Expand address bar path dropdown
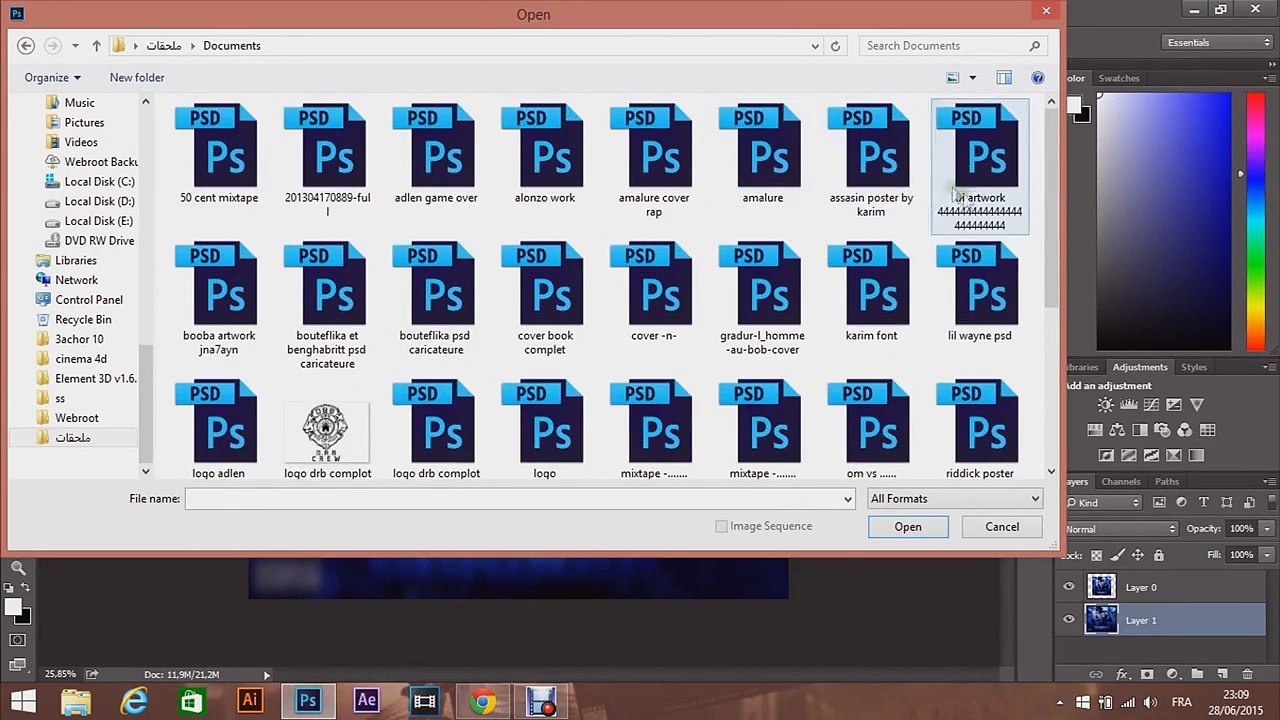 (815, 46)
